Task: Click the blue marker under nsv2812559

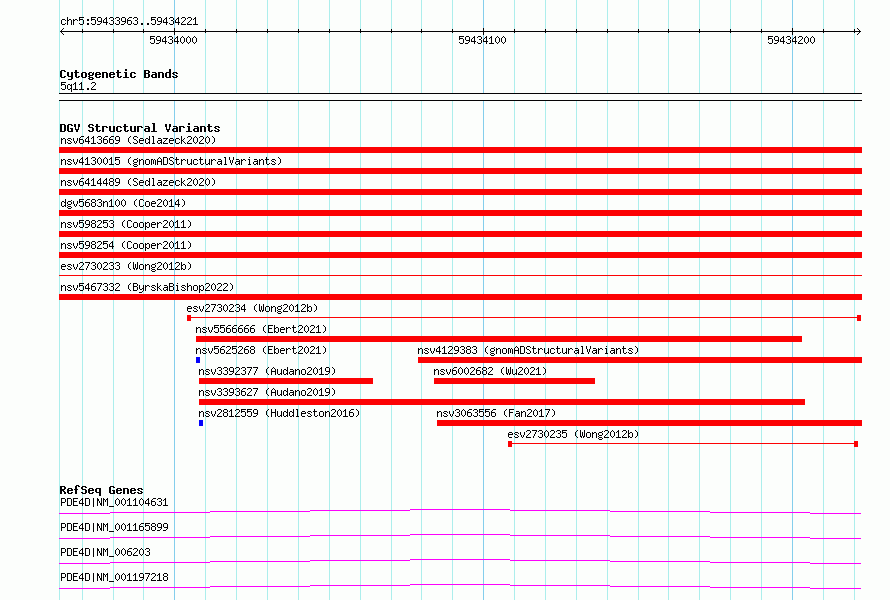Action: (x=201, y=423)
